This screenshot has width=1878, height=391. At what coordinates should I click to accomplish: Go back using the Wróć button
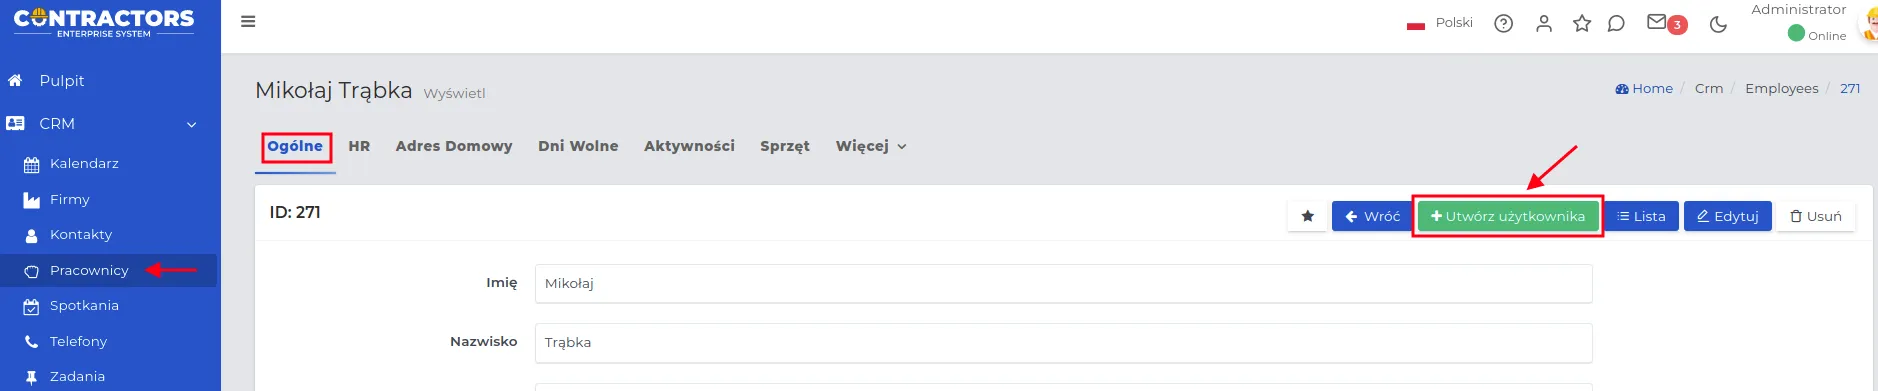tap(1371, 216)
